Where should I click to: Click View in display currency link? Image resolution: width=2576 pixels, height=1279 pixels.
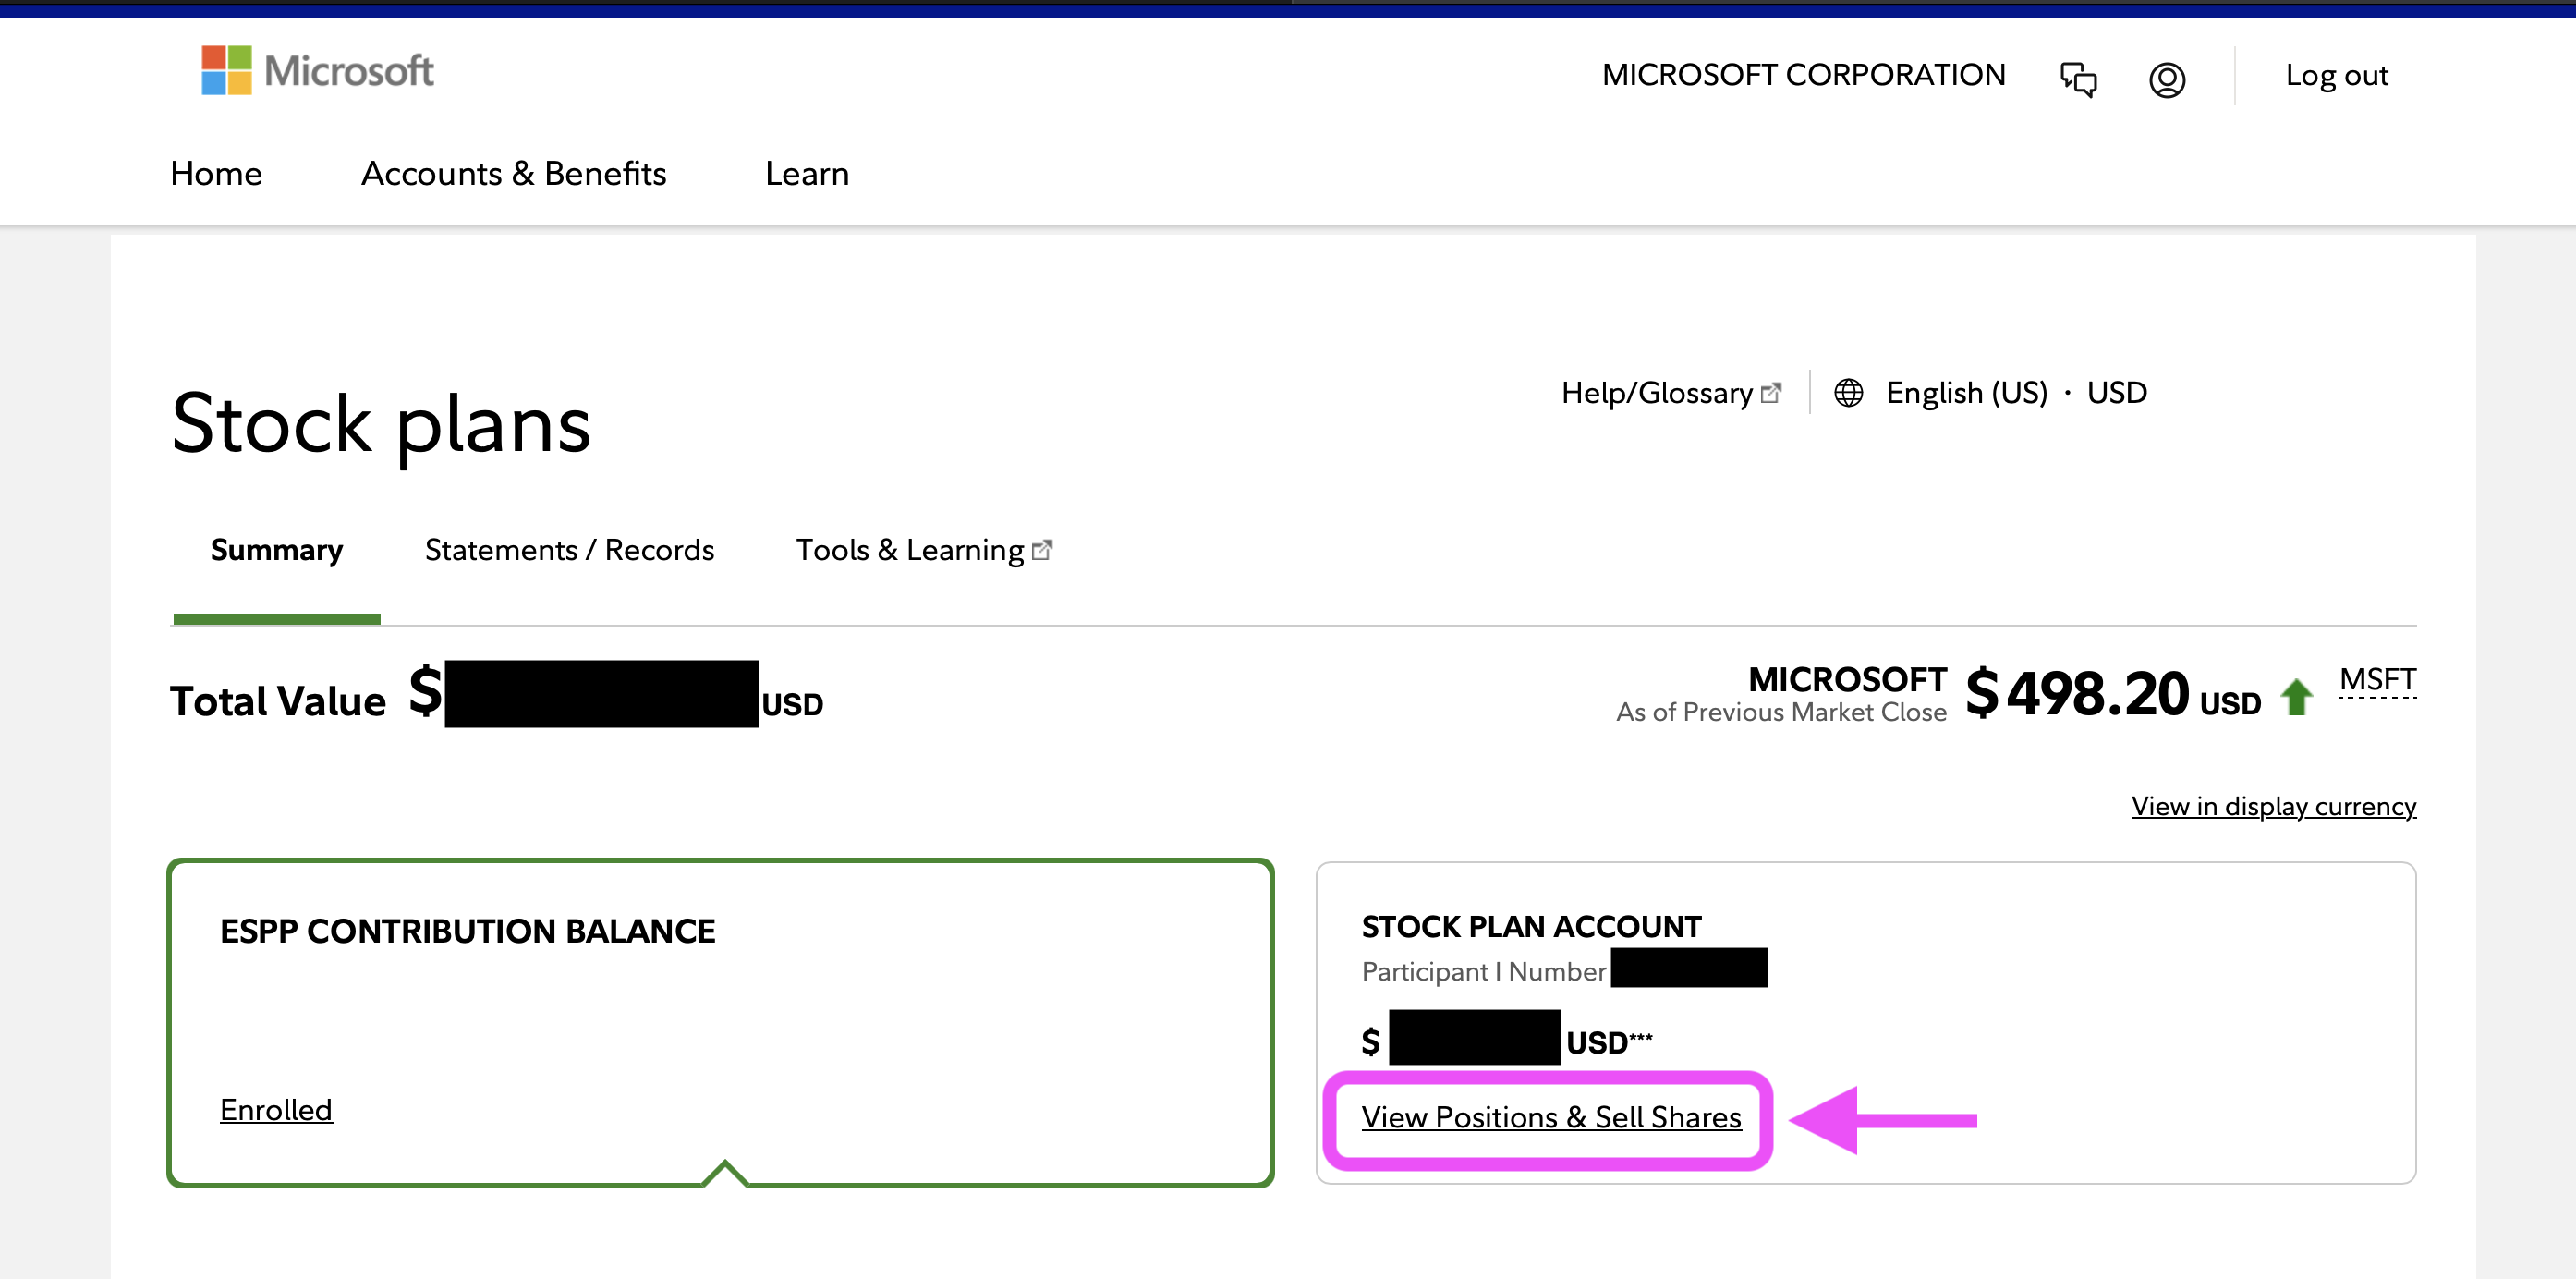click(2273, 806)
